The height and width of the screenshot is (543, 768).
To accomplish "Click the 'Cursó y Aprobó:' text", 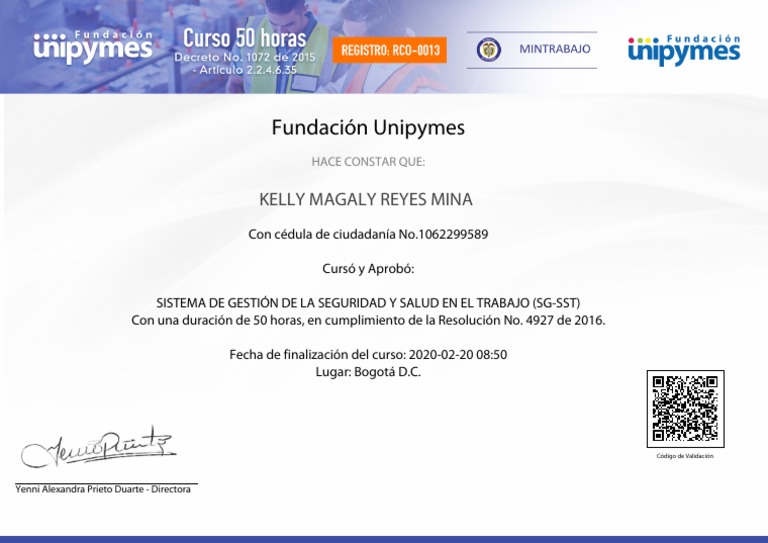I will pyautogui.click(x=368, y=269).
